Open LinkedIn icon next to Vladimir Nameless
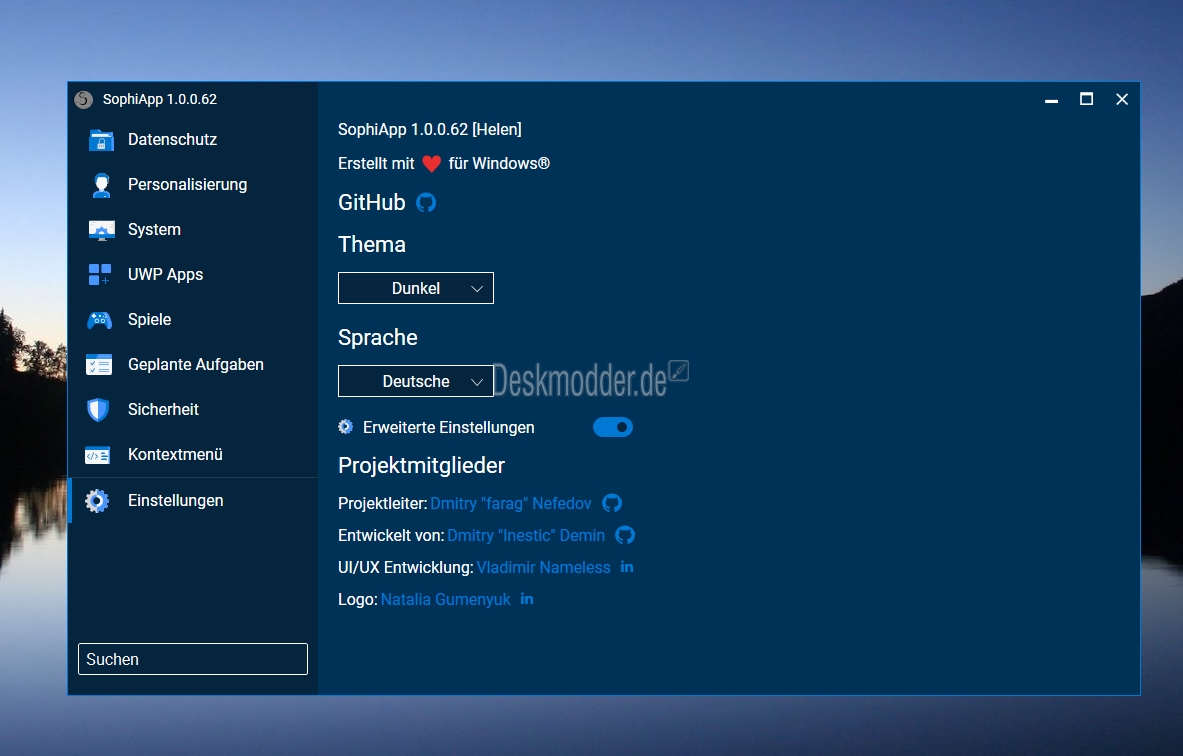Screen dimensions: 1183x756 click(x=627, y=567)
